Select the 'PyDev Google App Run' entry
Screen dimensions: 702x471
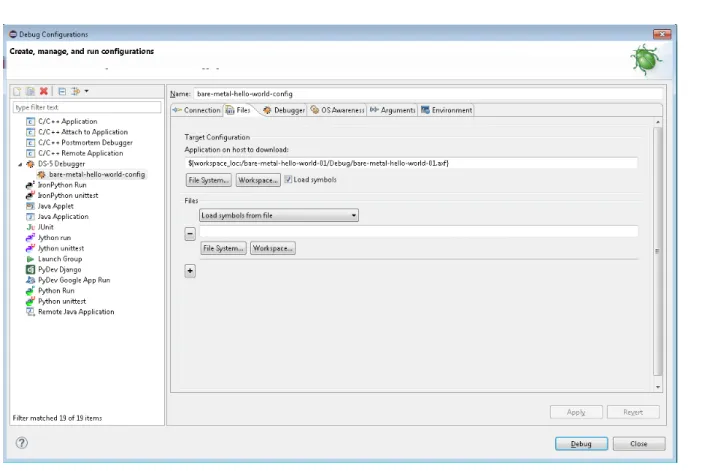pyautogui.click(x=74, y=280)
